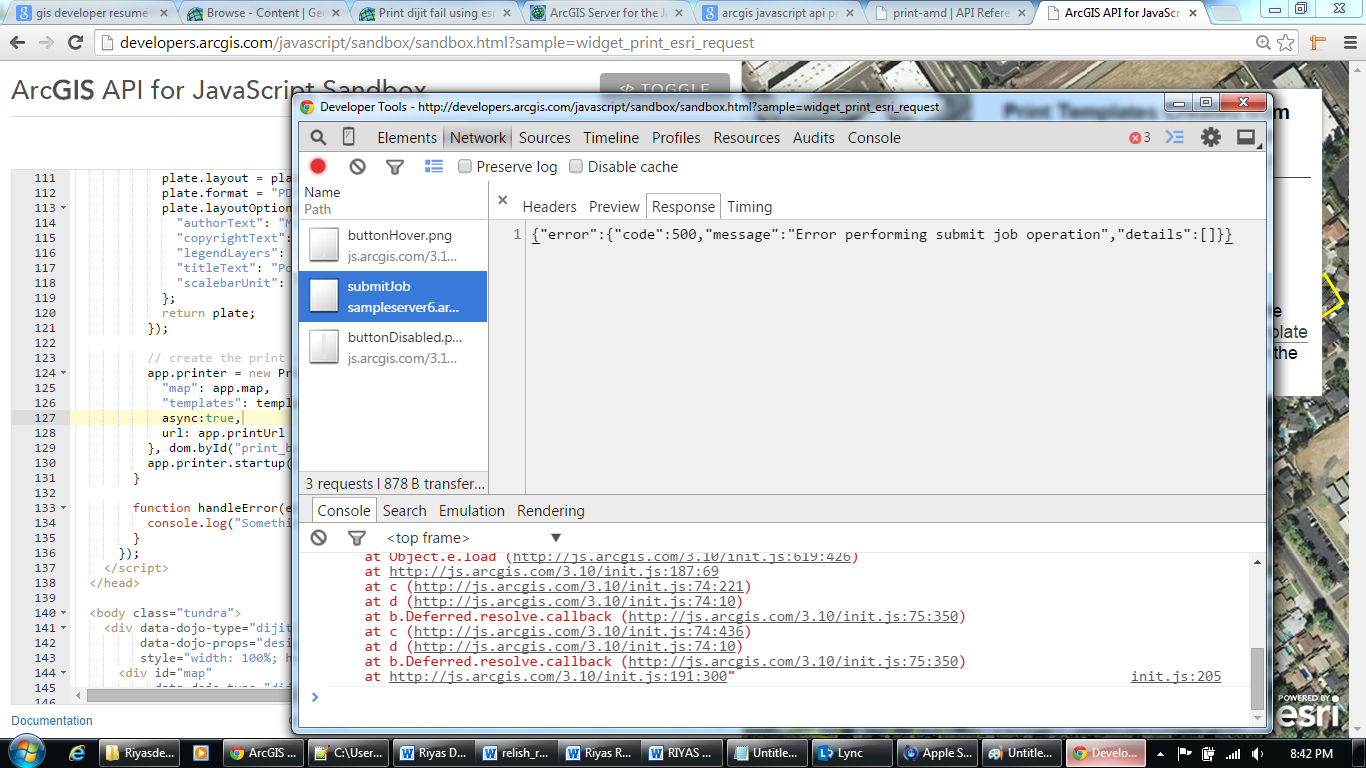Image resolution: width=1366 pixels, height=768 pixels.
Task: Open the Resources panel tab
Action: pos(747,138)
